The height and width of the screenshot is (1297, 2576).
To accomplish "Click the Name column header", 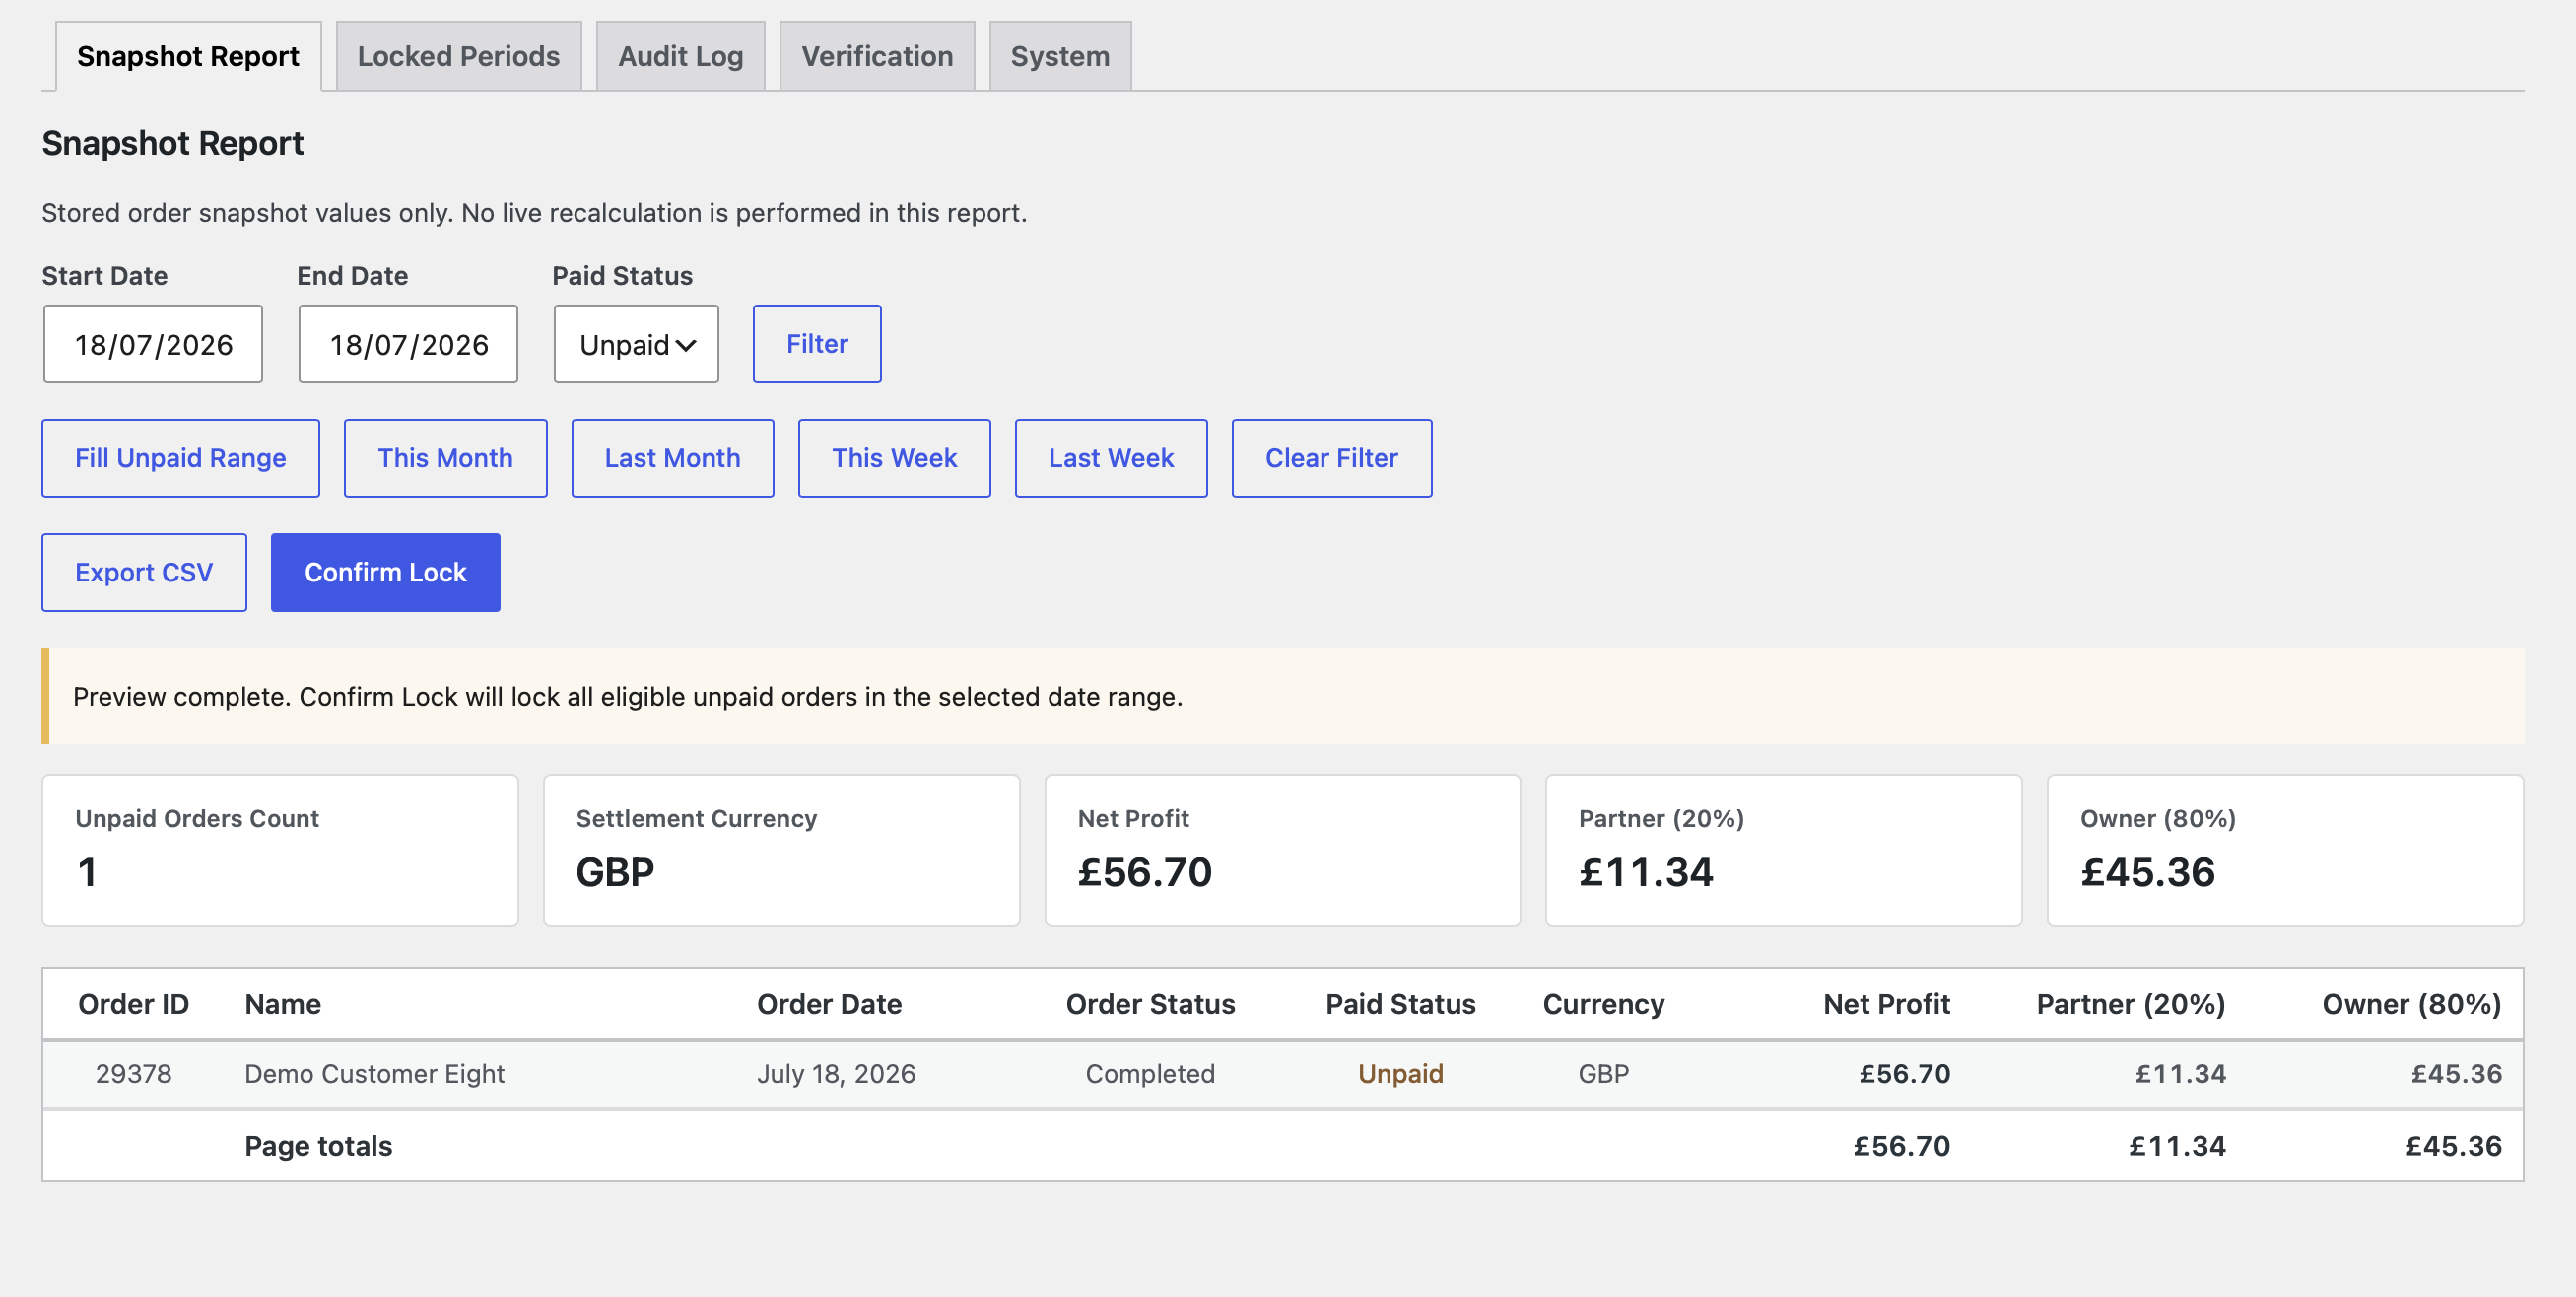I will tap(283, 1004).
